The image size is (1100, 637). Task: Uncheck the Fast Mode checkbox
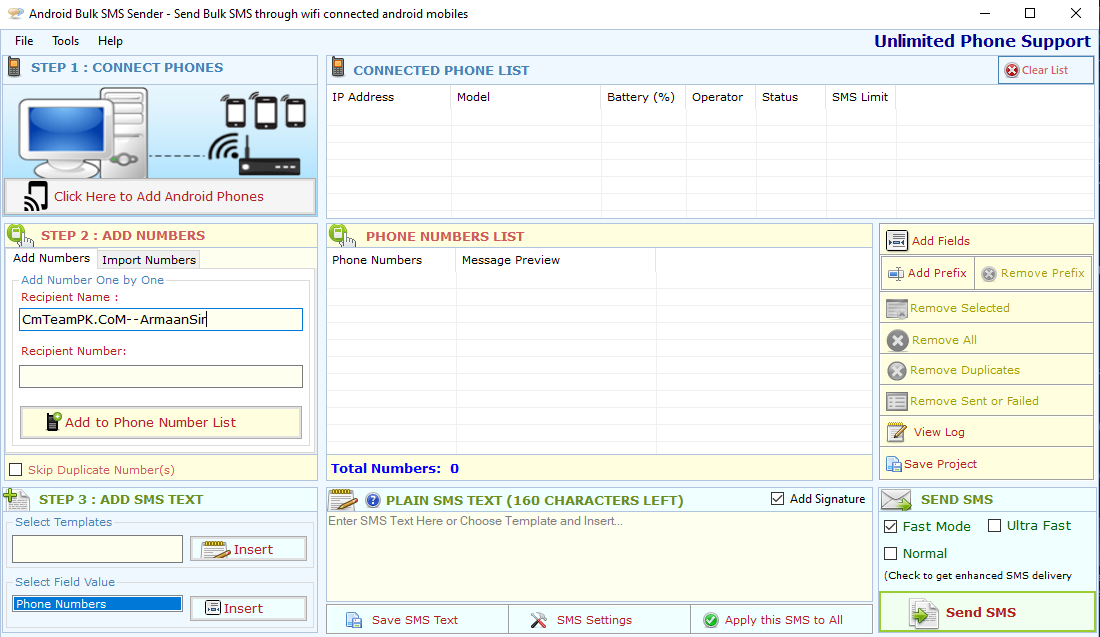(891, 526)
